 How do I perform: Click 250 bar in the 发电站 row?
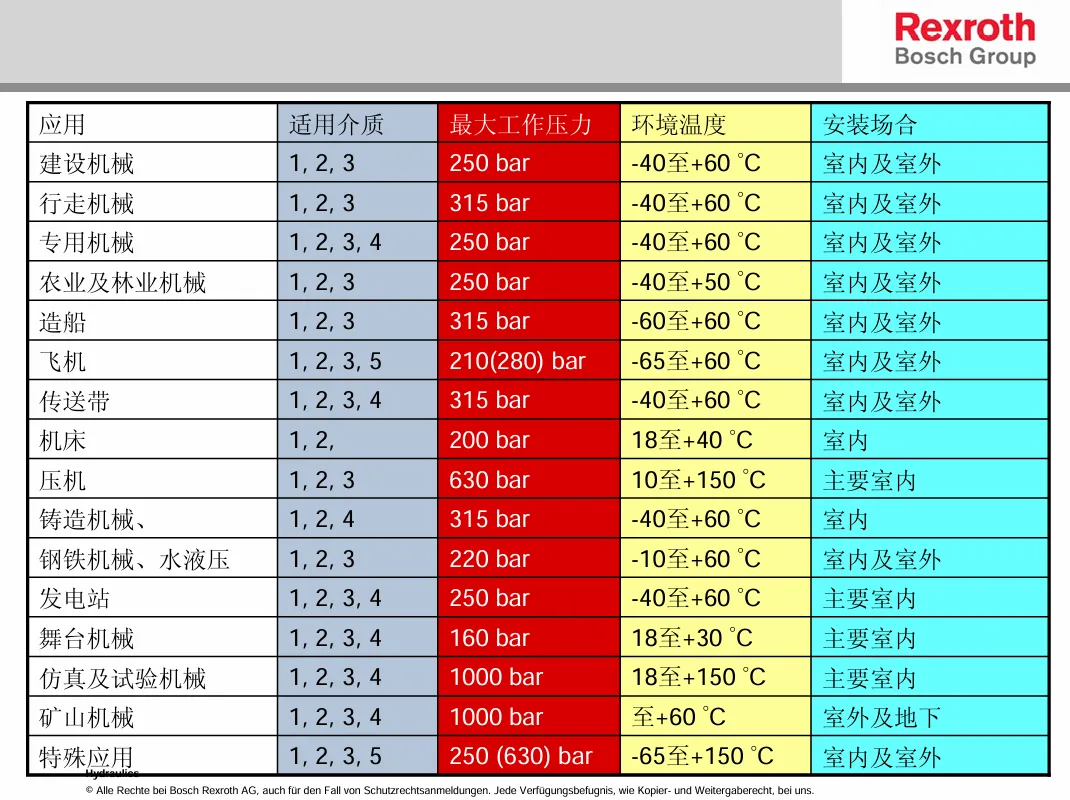[x=489, y=599]
